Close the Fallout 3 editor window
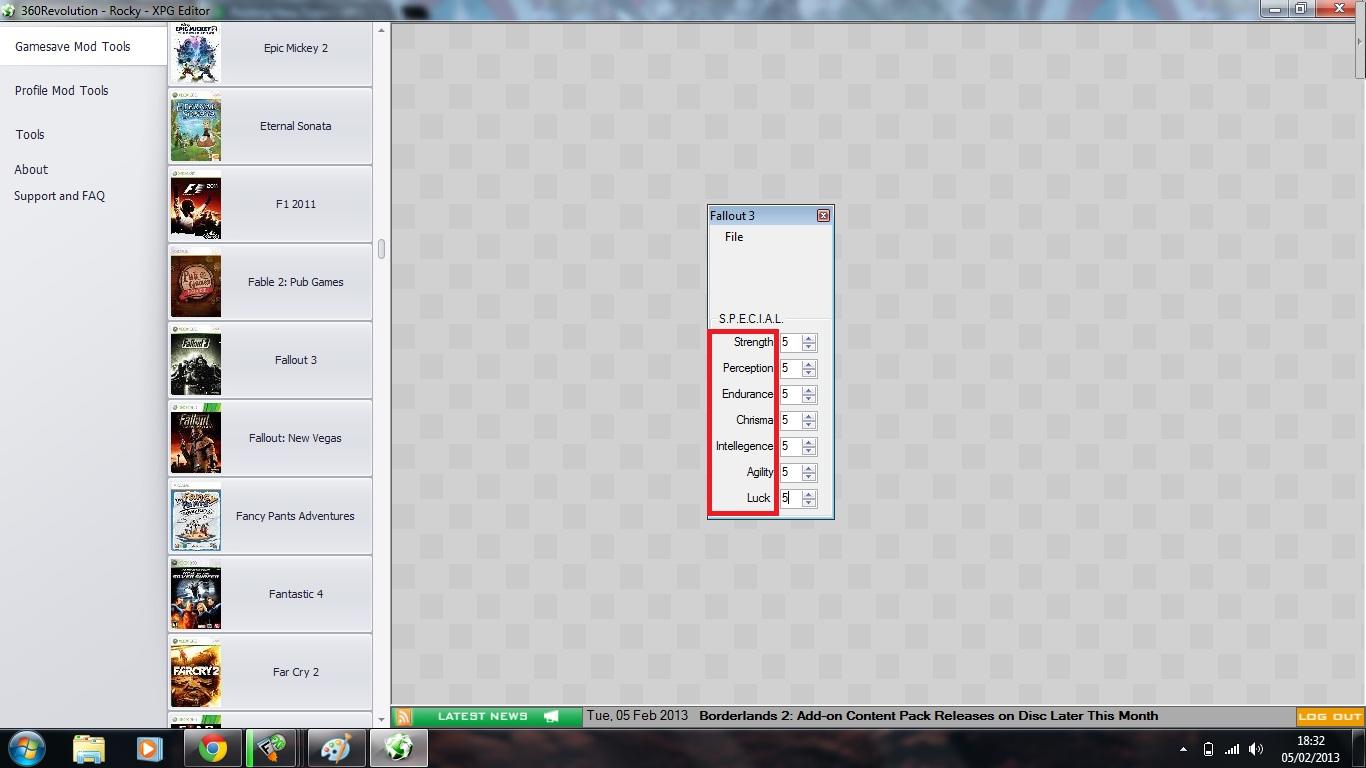Viewport: 1366px width, 768px height. (823, 216)
